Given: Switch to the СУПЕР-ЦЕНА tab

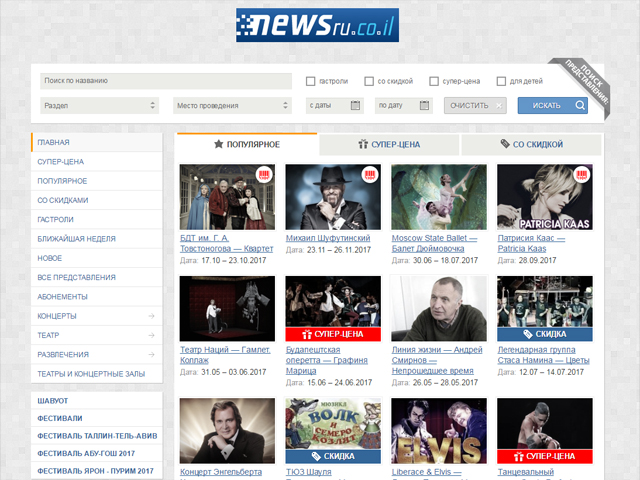Looking at the screenshot, I should coord(389,144).
